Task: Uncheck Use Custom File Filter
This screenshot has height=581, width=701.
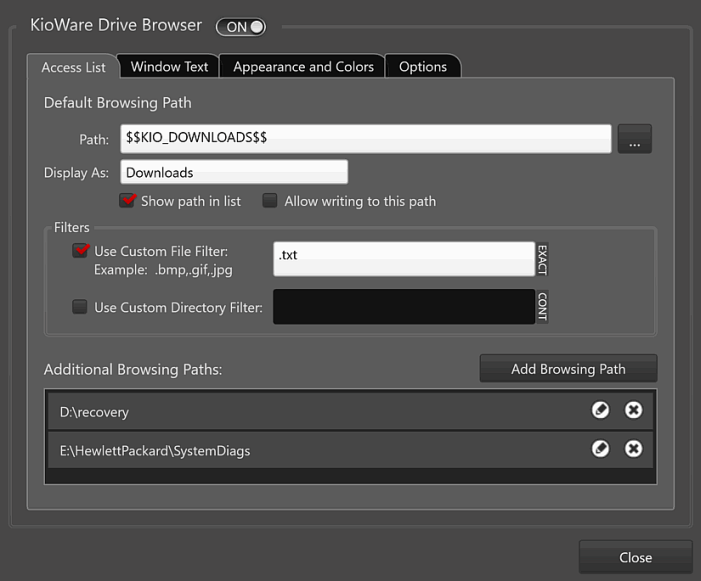Action: pyautogui.click(x=80, y=250)
